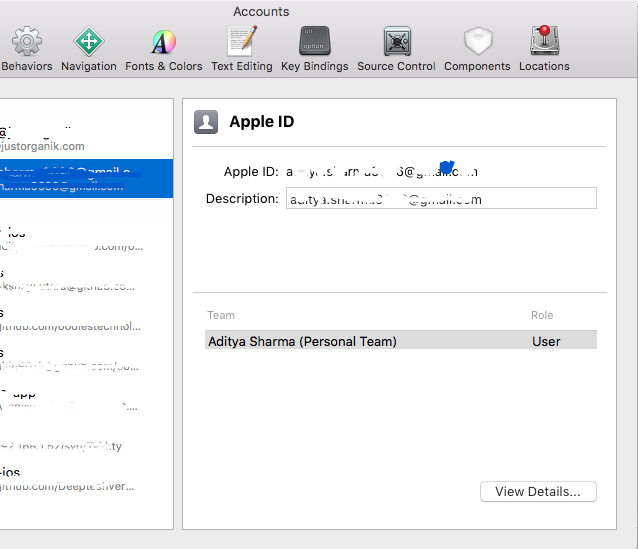
Task: Open the Key Bindings option-key icon
Action: coord(315,41)
